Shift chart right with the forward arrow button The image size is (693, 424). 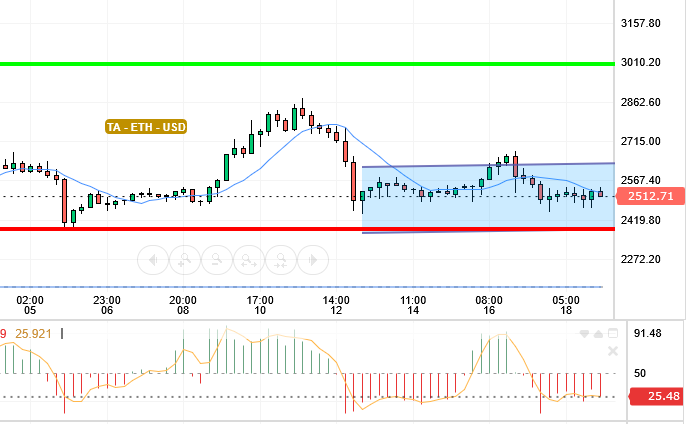[x=313, y=260]
